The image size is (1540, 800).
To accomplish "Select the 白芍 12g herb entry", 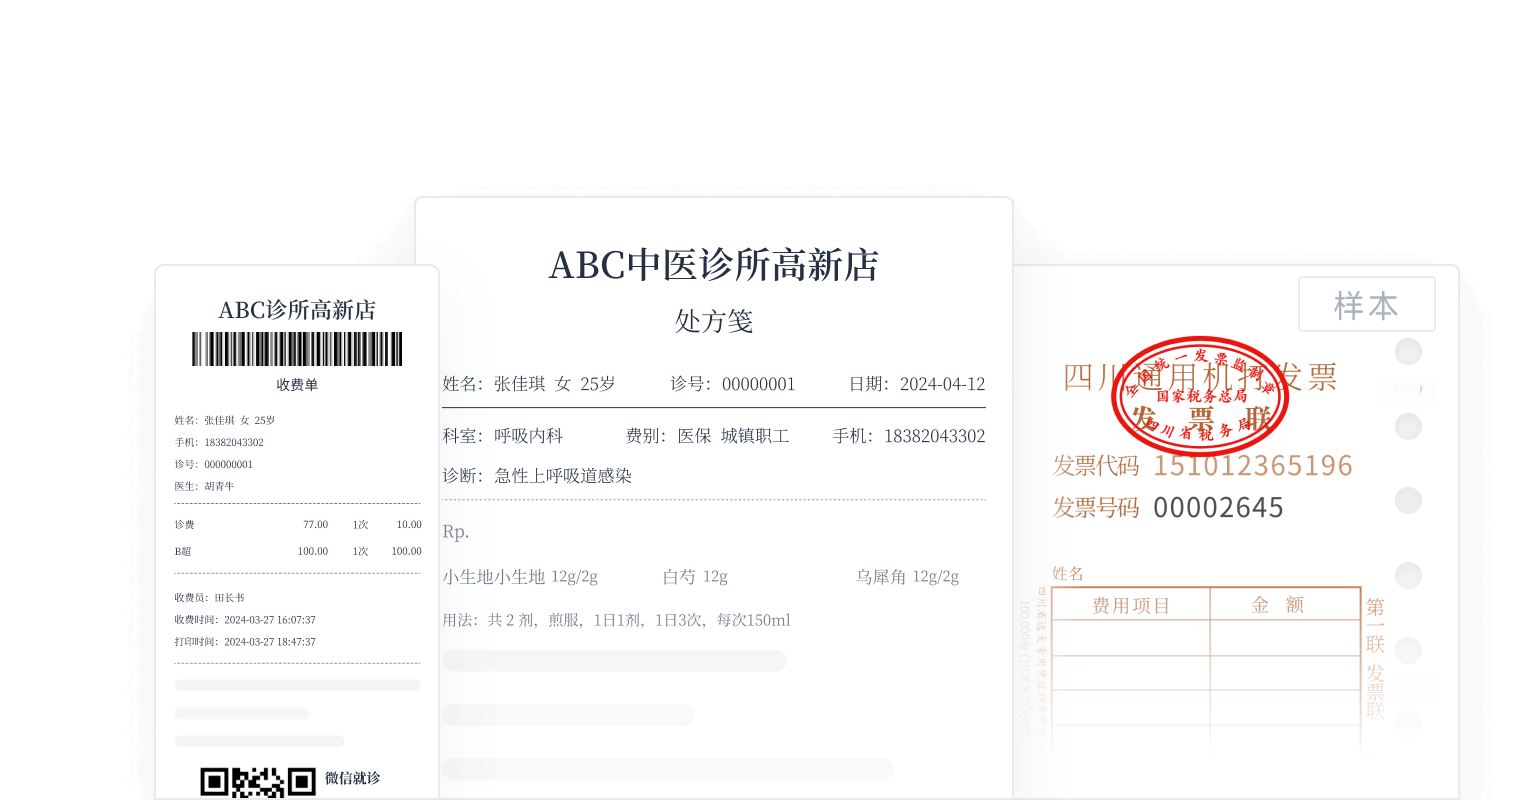I will click(x=695, y=577).
